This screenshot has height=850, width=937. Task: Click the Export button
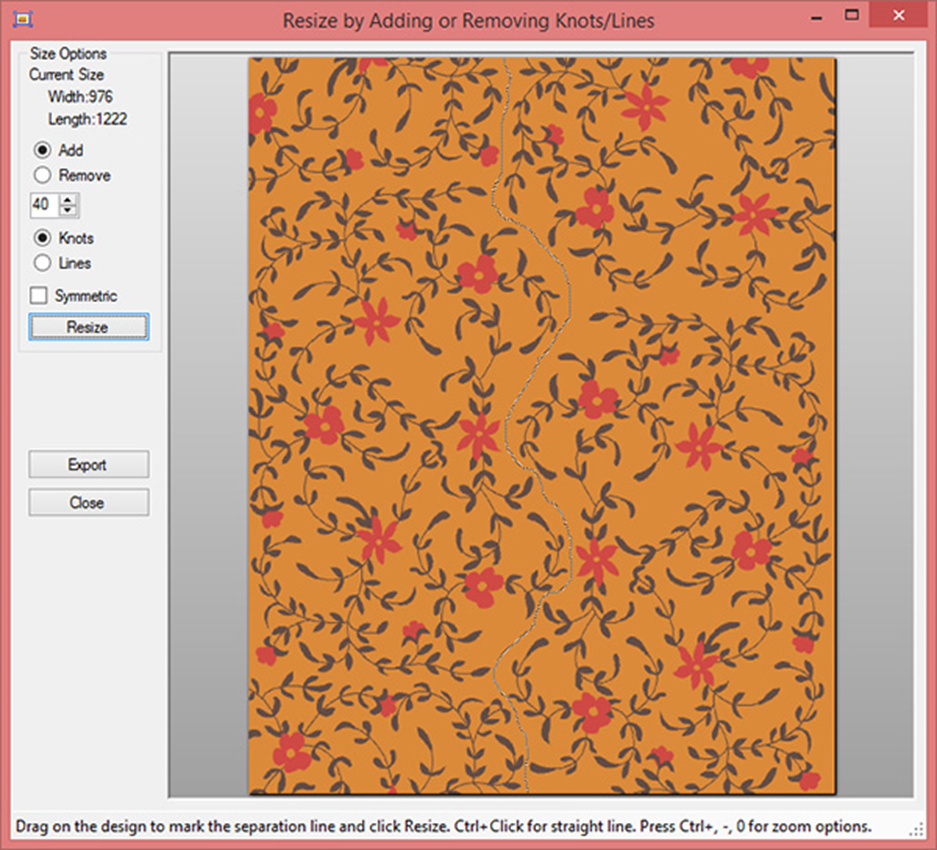[x=88, y=465]
